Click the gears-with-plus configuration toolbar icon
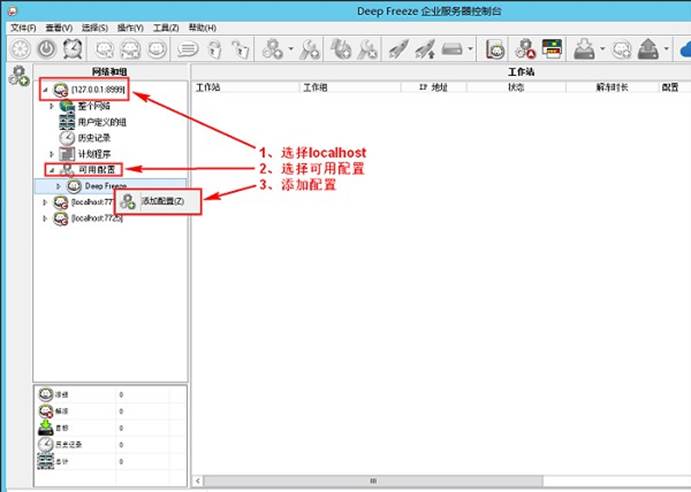This screenshot has height=492, width=691. pyautogui.click(x=272, y=49)
